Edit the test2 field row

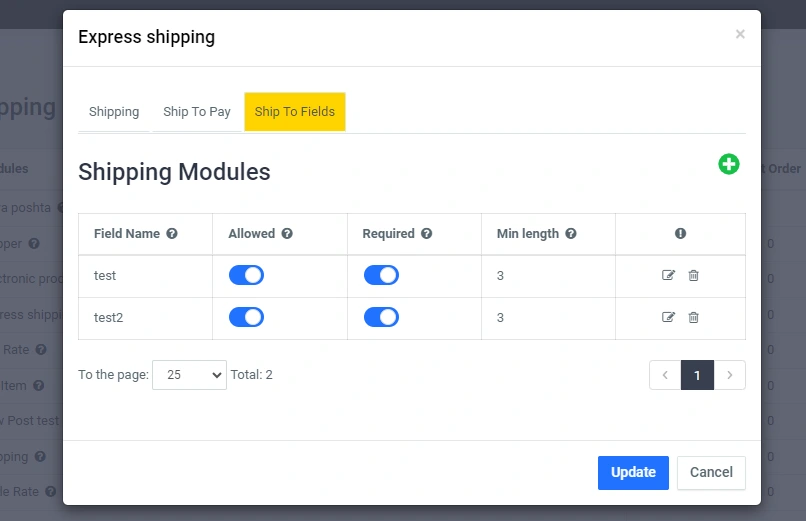[669, 317]
